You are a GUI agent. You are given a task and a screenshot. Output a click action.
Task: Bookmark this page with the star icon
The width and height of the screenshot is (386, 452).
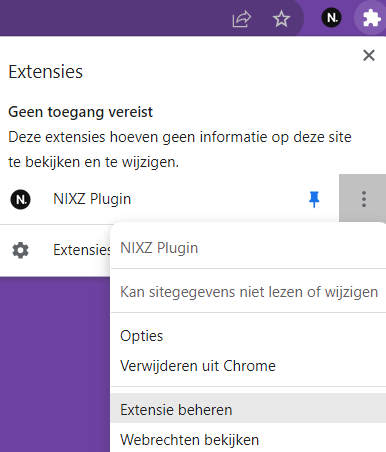pos(281,18)
